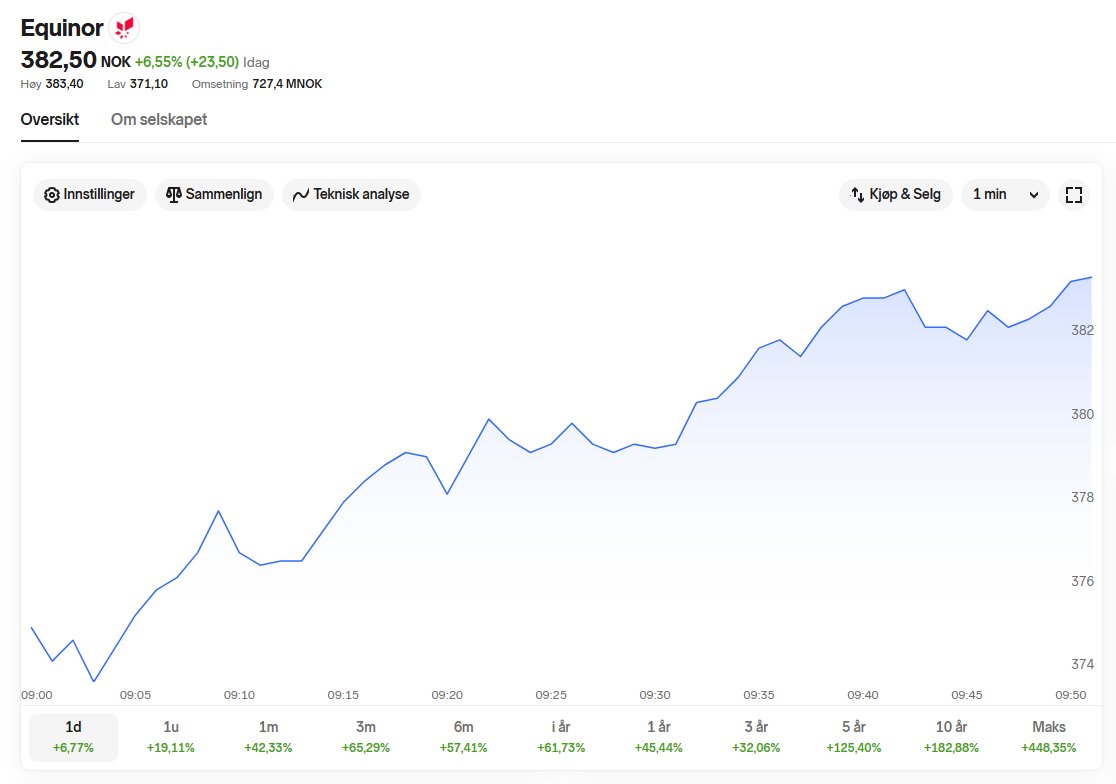Screen dimensions: 1116x784
Task: Click the 09:15 time axis label
Action: pyautogui.click(x=343, y=695)
